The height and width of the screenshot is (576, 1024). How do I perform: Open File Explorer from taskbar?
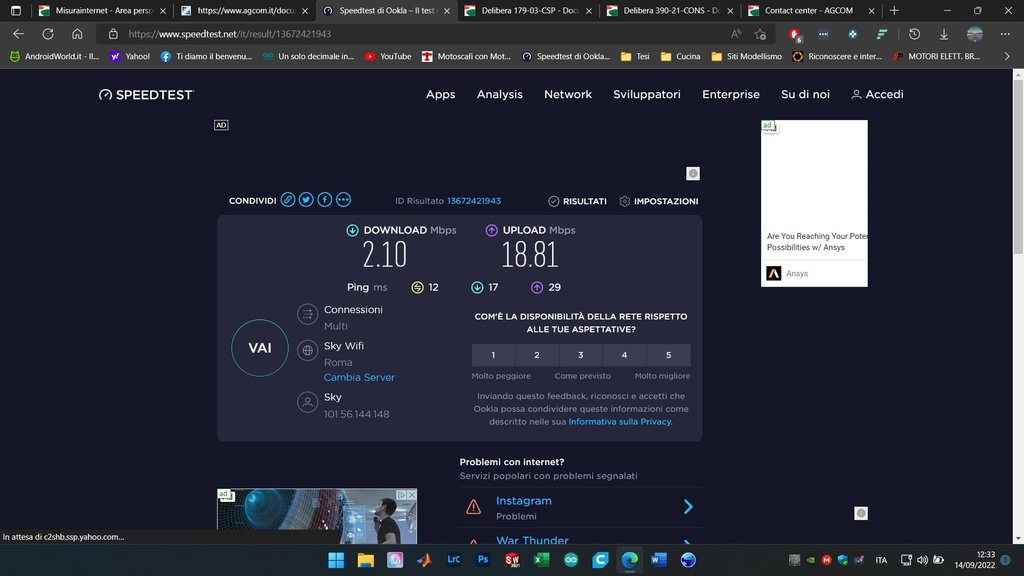[366, 560]
